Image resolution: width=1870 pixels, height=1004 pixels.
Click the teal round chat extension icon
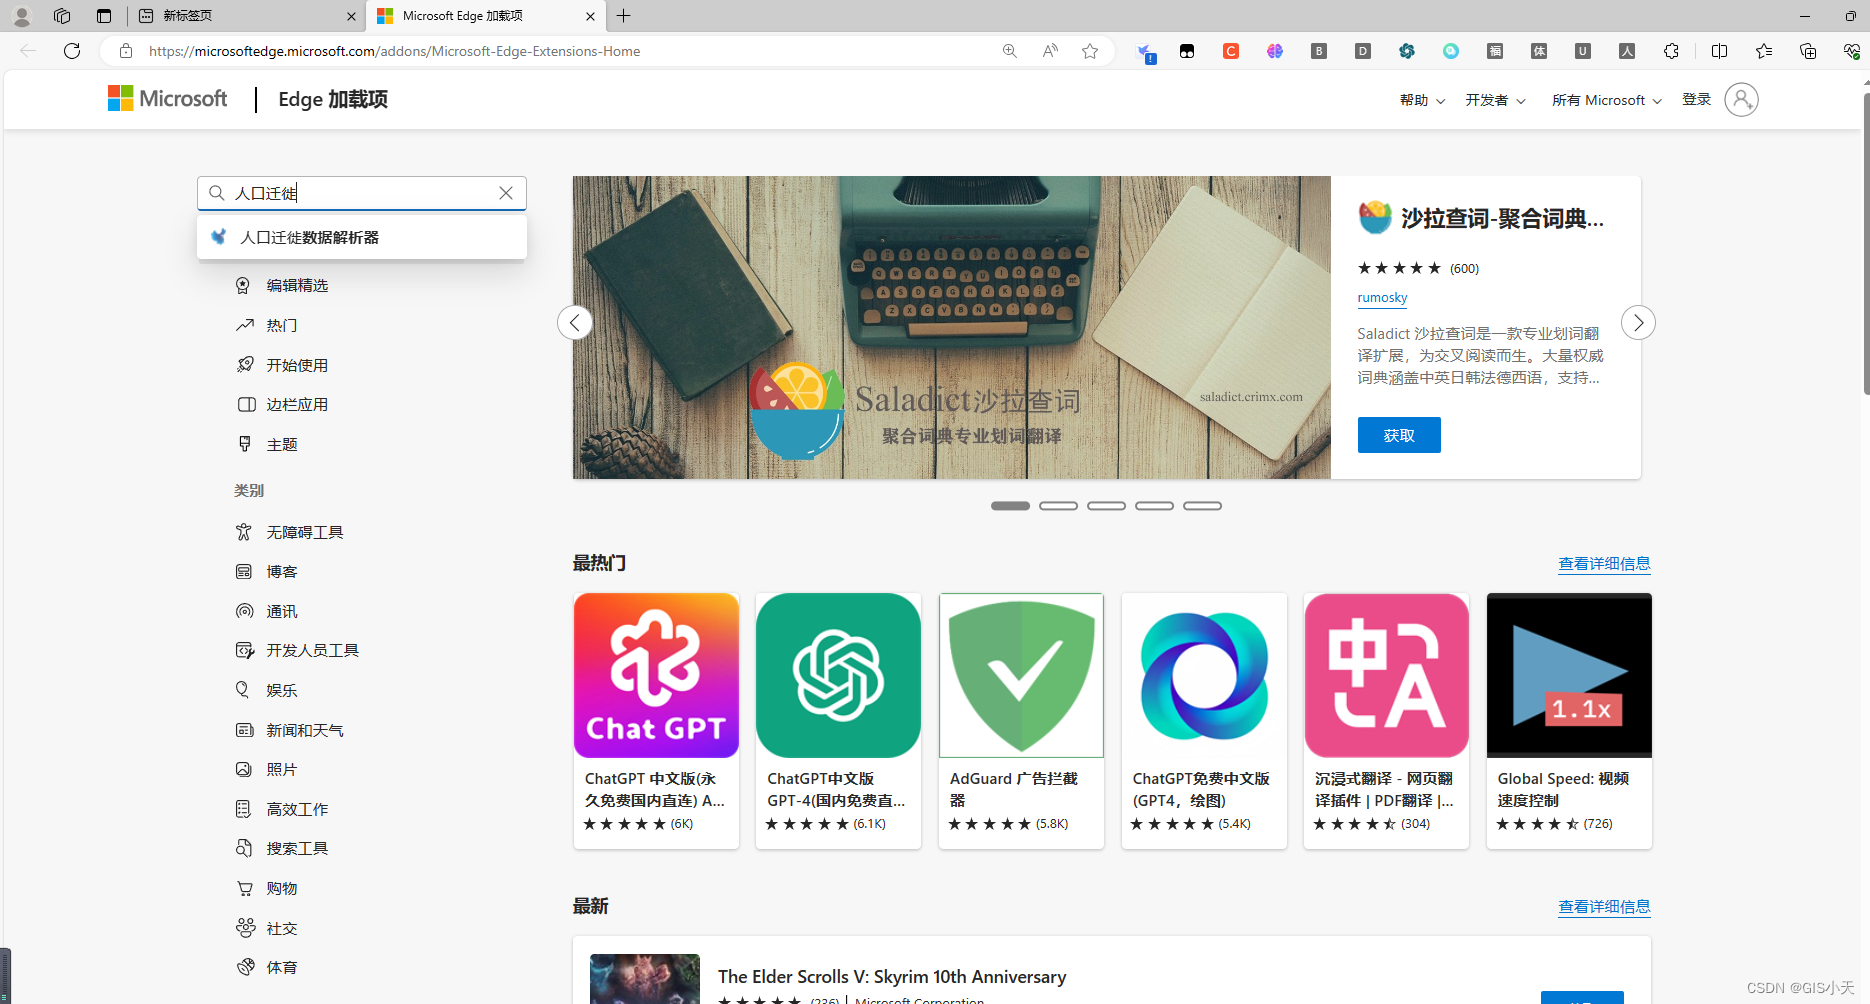click(1451, 51)
